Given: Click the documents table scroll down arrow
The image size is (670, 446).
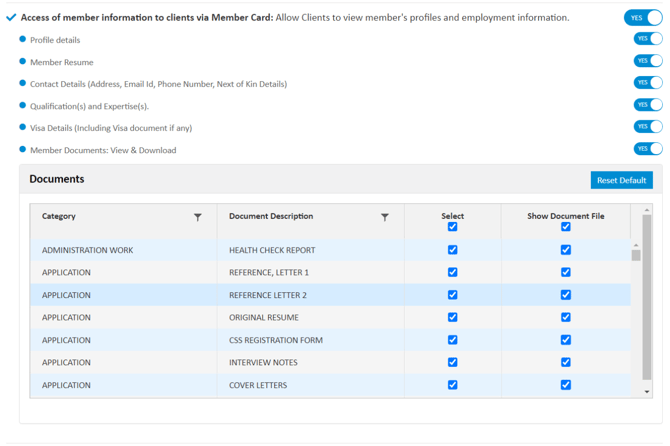Looking at the screenshot, I should (647, 392).
